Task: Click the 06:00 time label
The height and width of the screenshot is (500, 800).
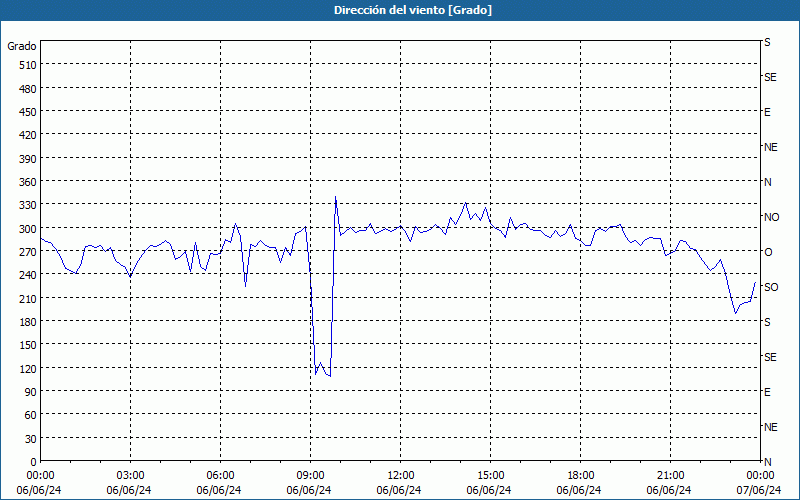Action: pos(220,476)
